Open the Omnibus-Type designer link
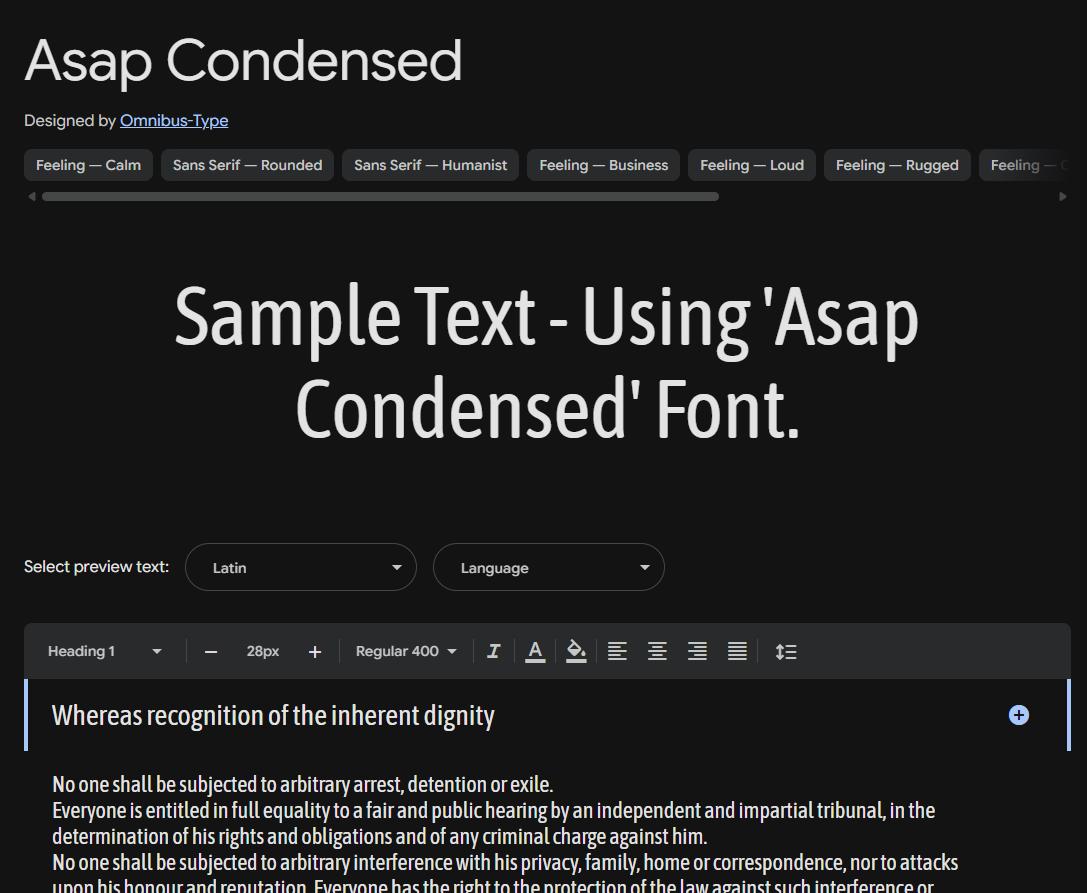Screen dimensions: 1087x893 coord(174,121)
